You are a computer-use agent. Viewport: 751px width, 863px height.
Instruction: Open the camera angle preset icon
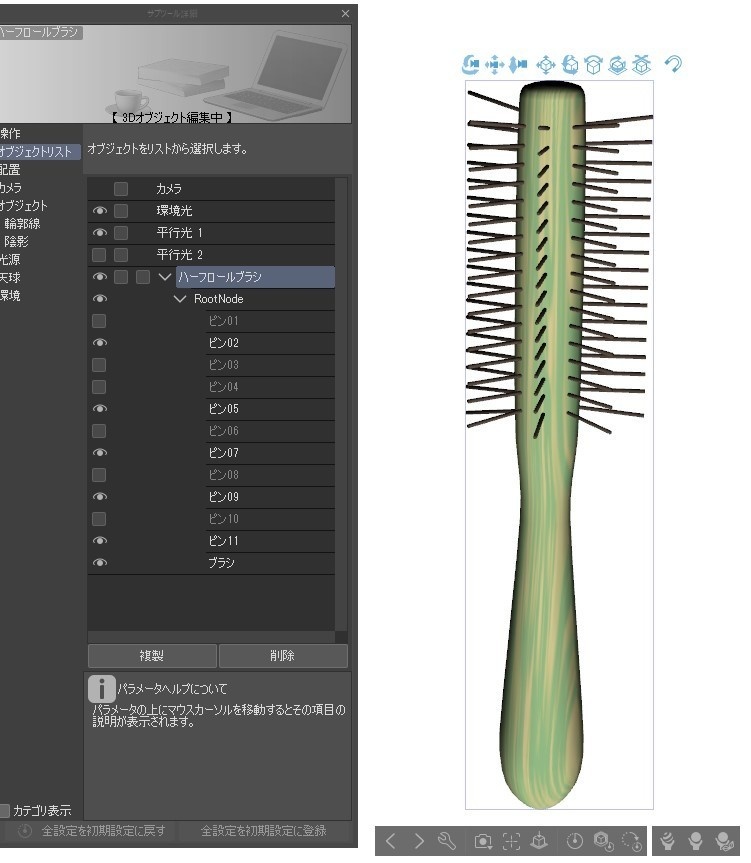pyautogui.click(x=483, y=841)
